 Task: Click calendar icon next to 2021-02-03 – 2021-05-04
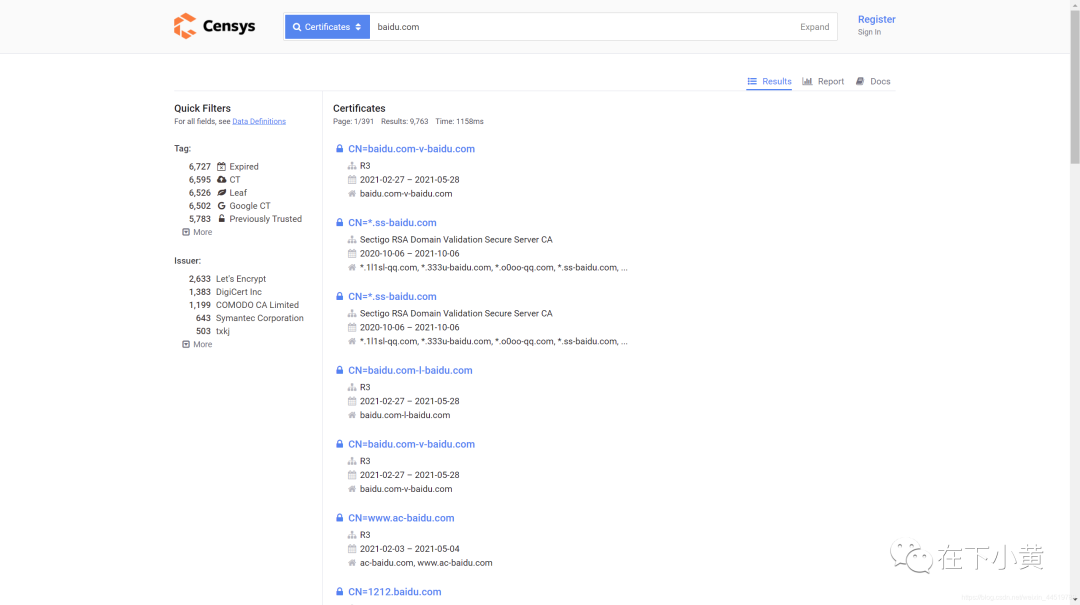point(352,548)
